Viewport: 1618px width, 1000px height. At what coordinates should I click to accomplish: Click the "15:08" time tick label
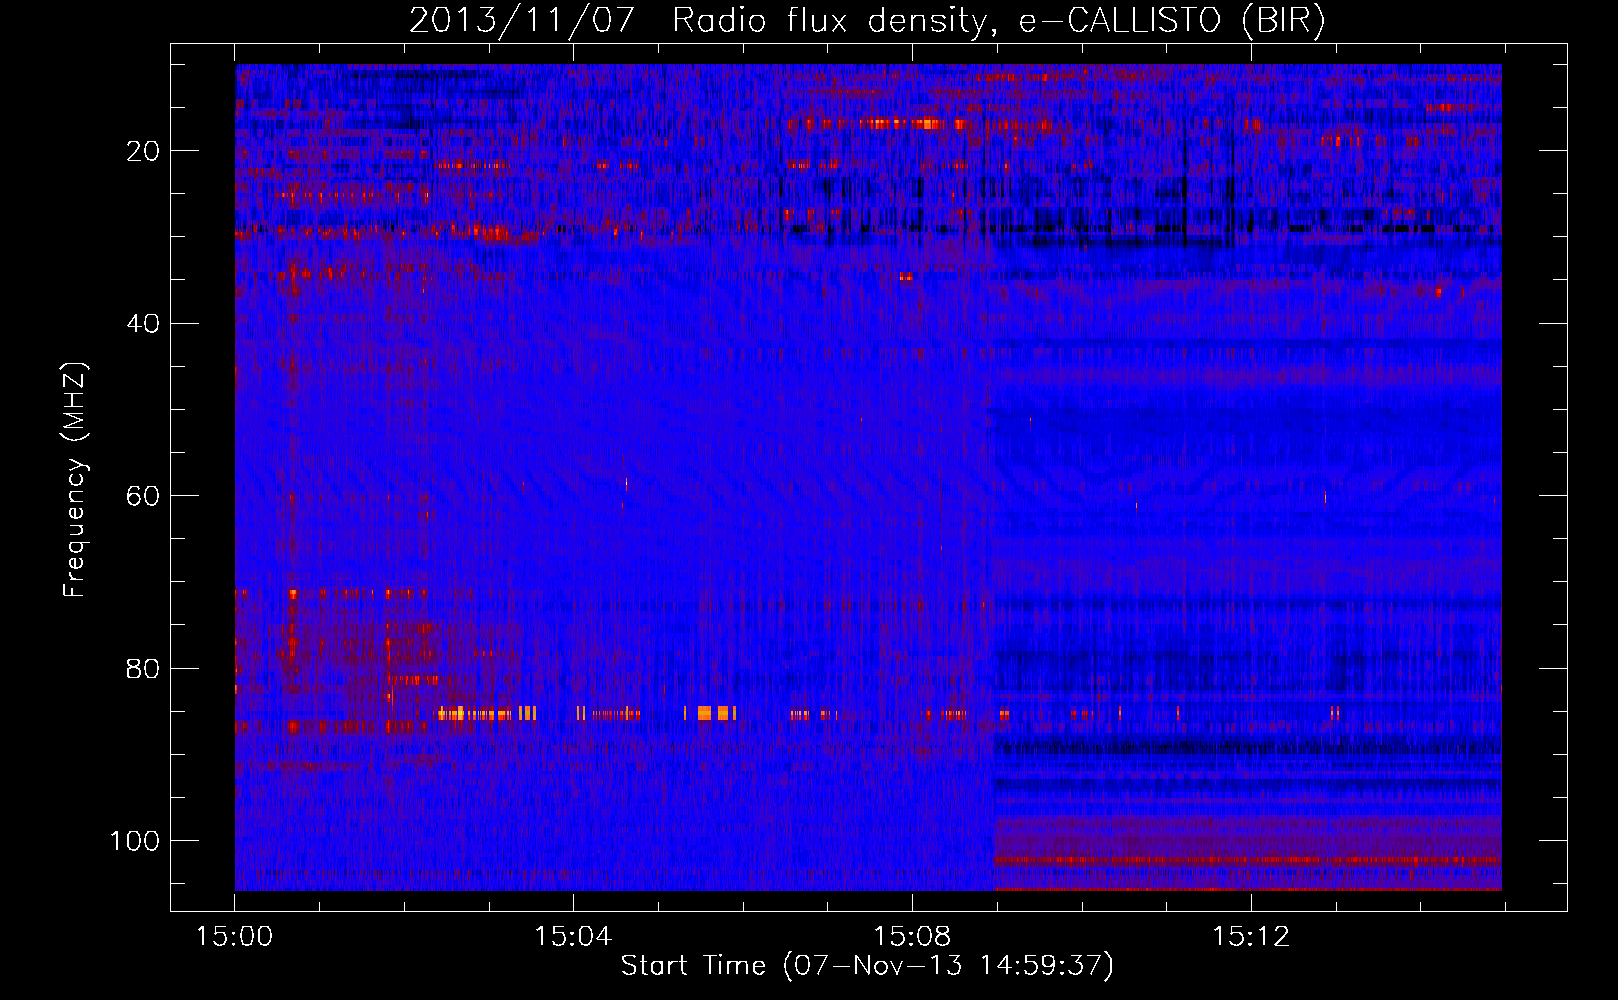(911, 937)
